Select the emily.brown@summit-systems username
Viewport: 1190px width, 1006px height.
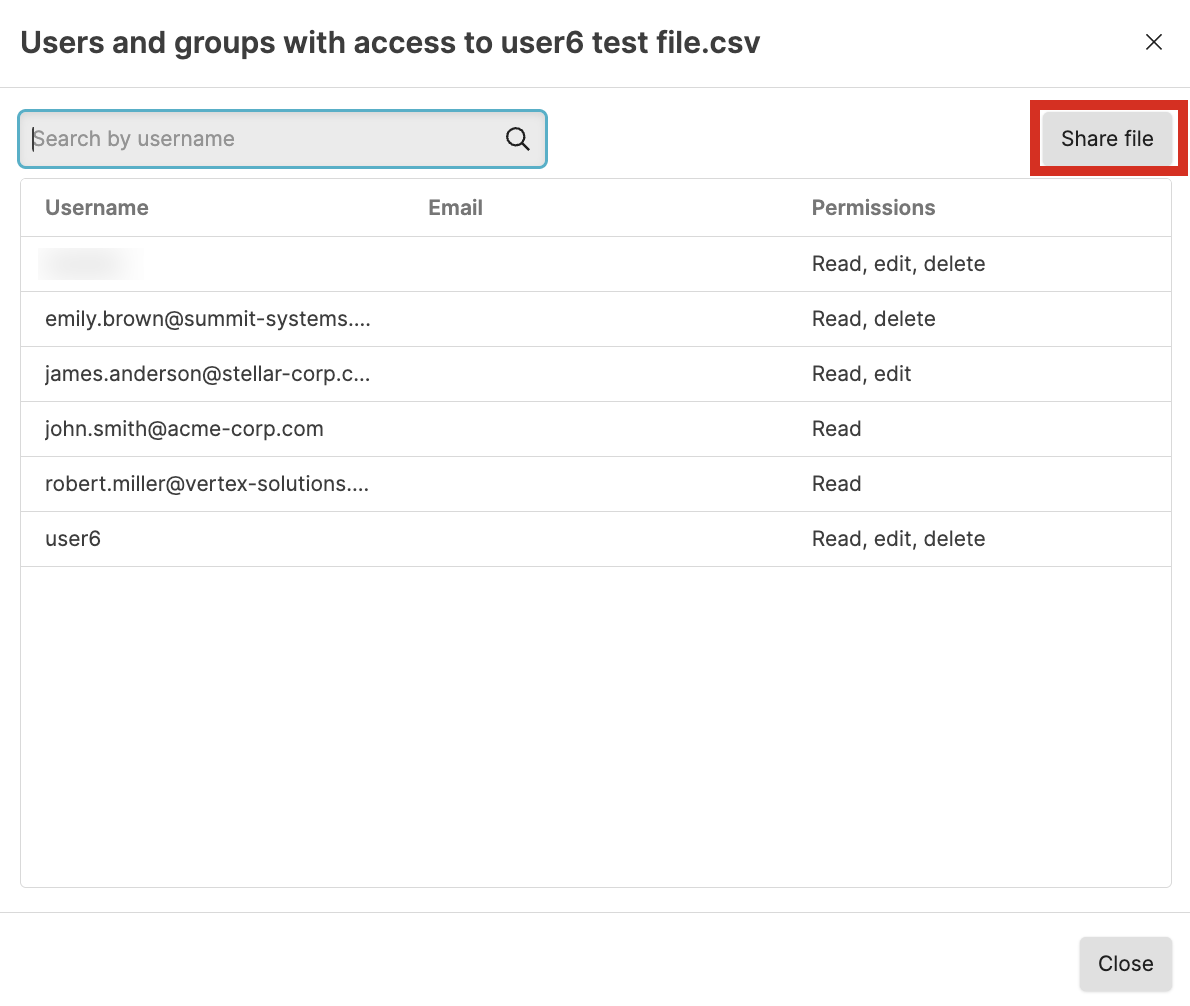point(207,319)
